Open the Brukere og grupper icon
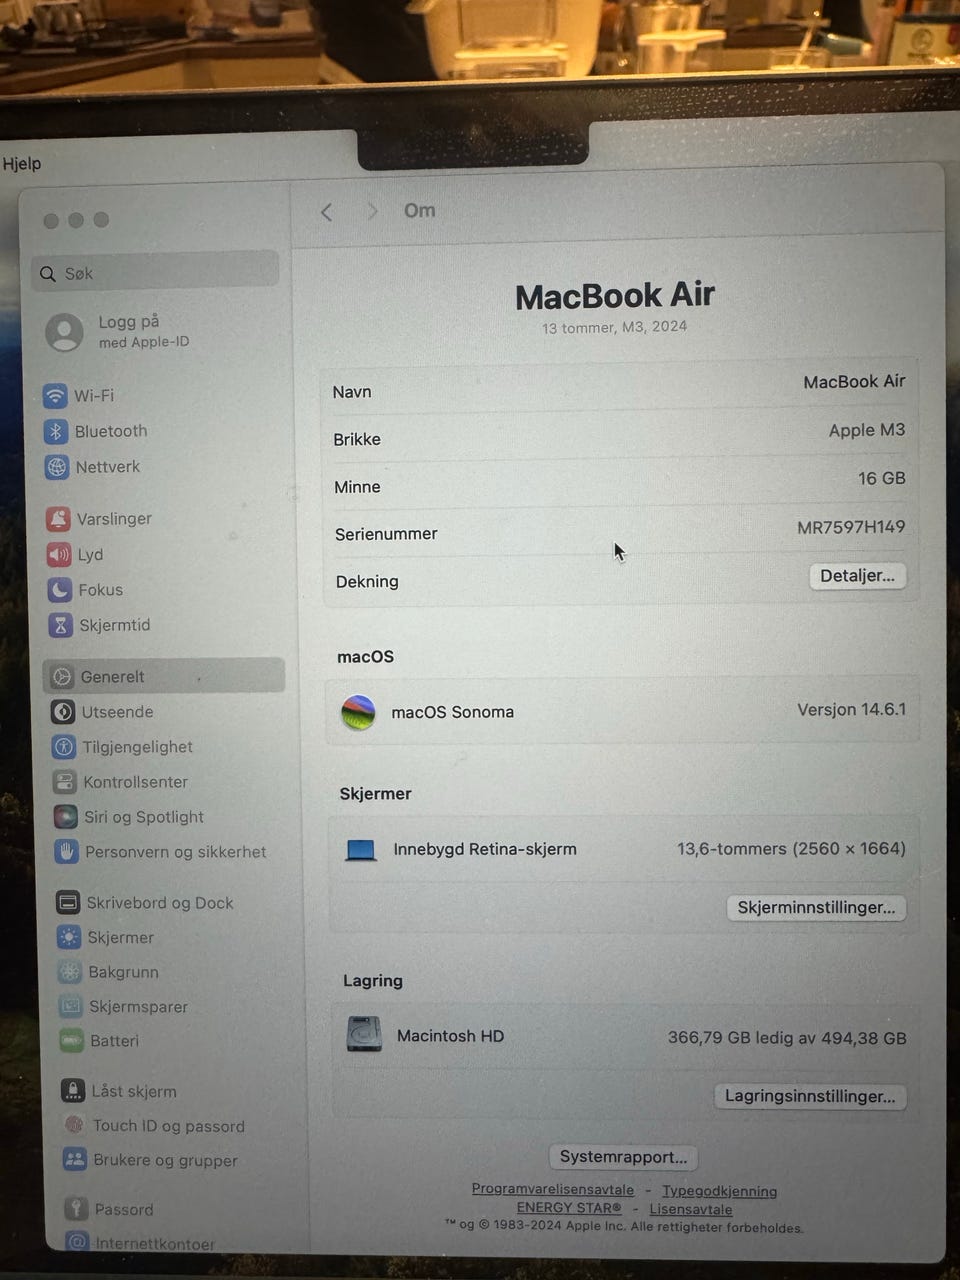This screenshot has height=1280, width=960. coord(75,1160)
